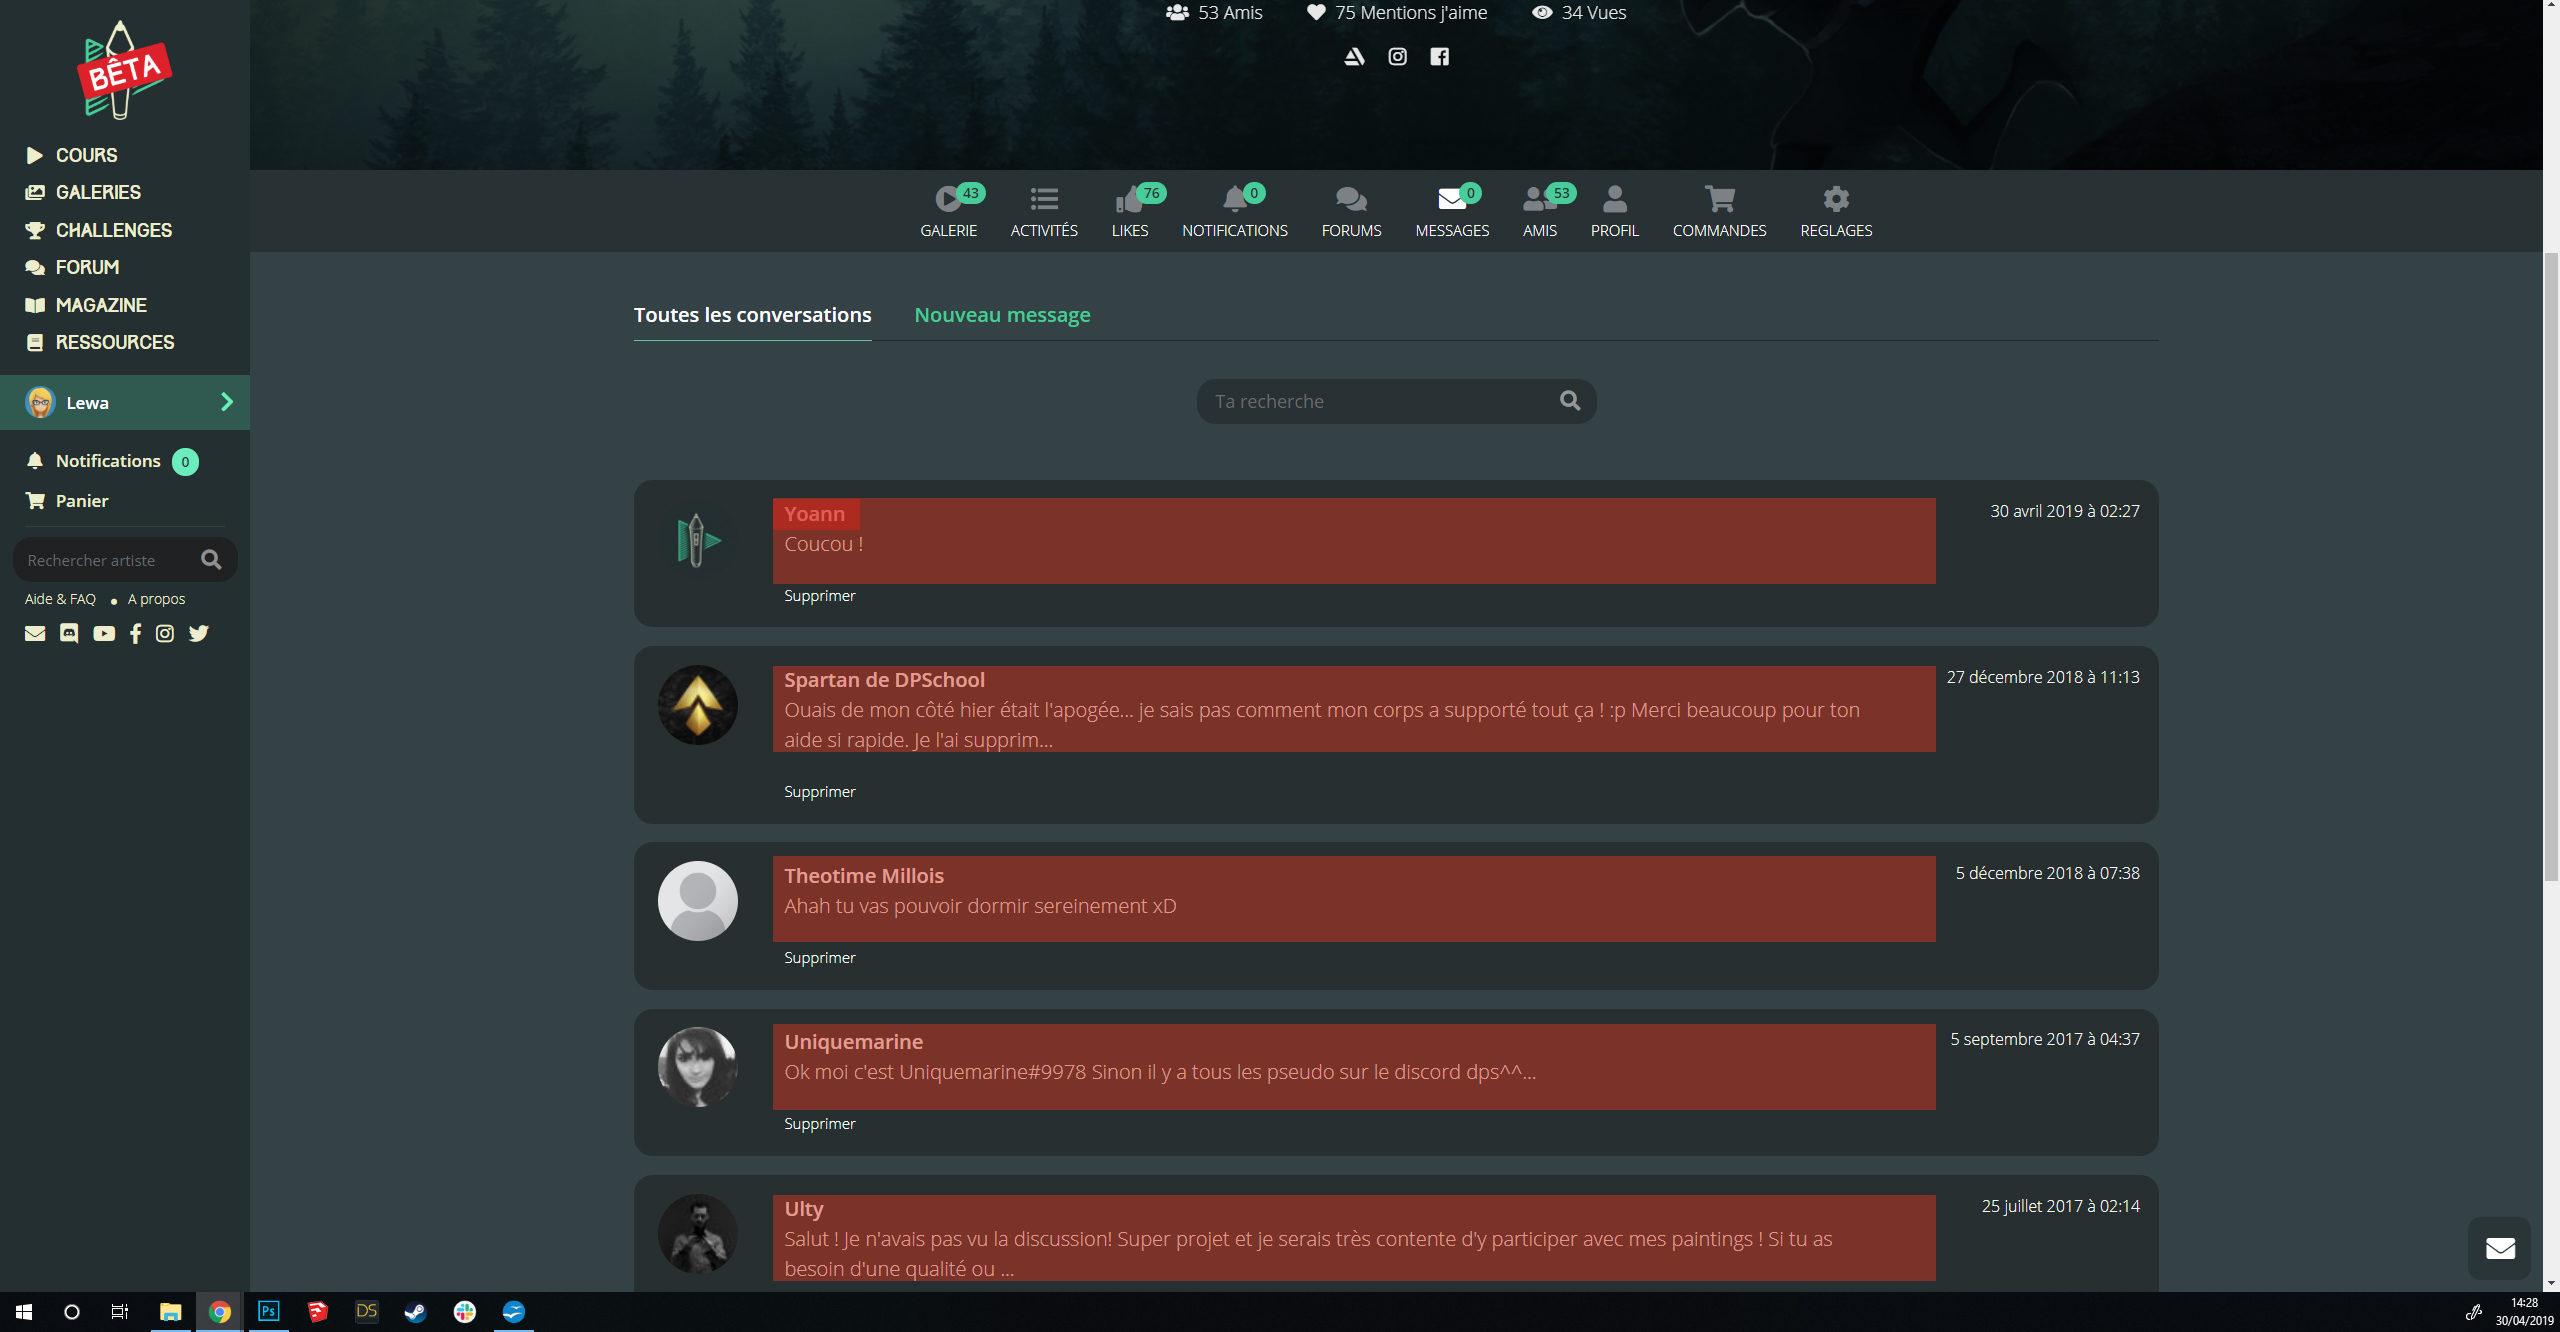Click Uniquemarine's avatar thumbnail
This screenshot has width=2560, height=1332.
coord(697,1067)
